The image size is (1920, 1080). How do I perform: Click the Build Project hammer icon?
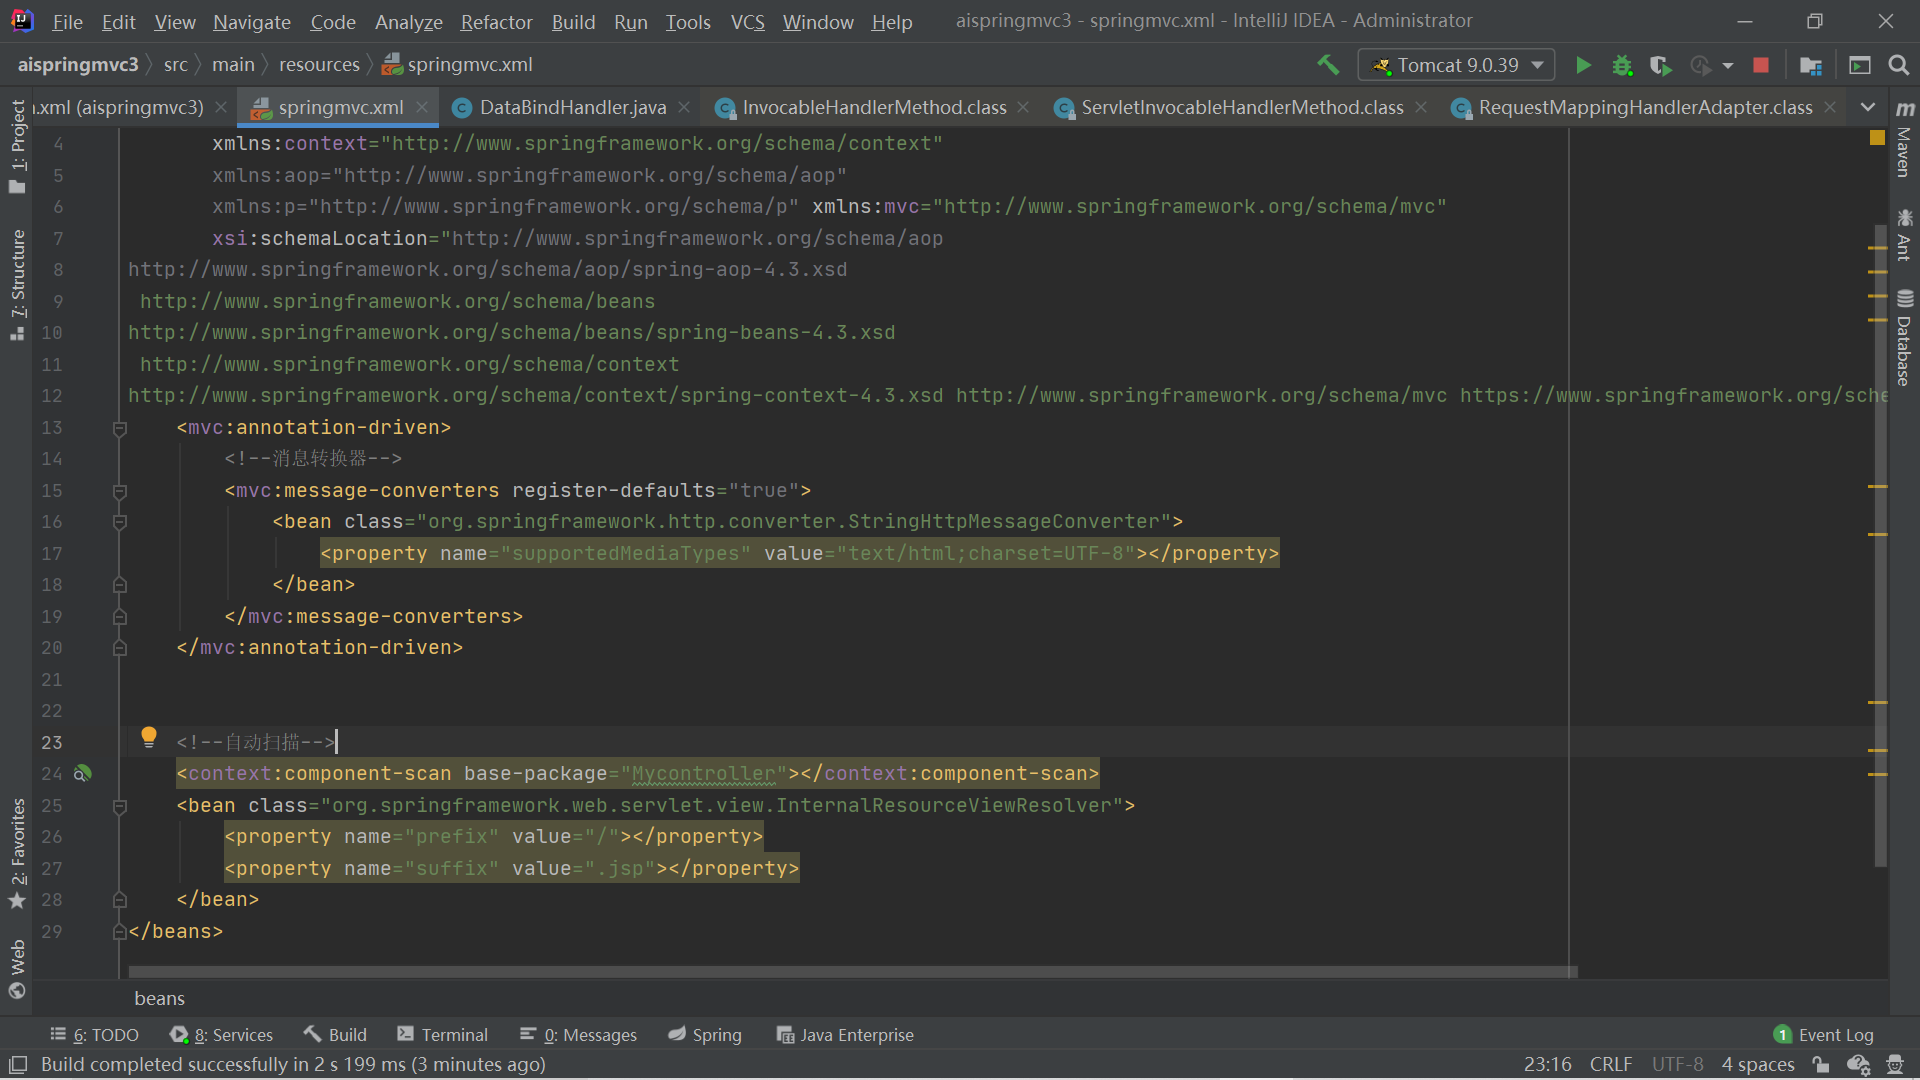1328,65
